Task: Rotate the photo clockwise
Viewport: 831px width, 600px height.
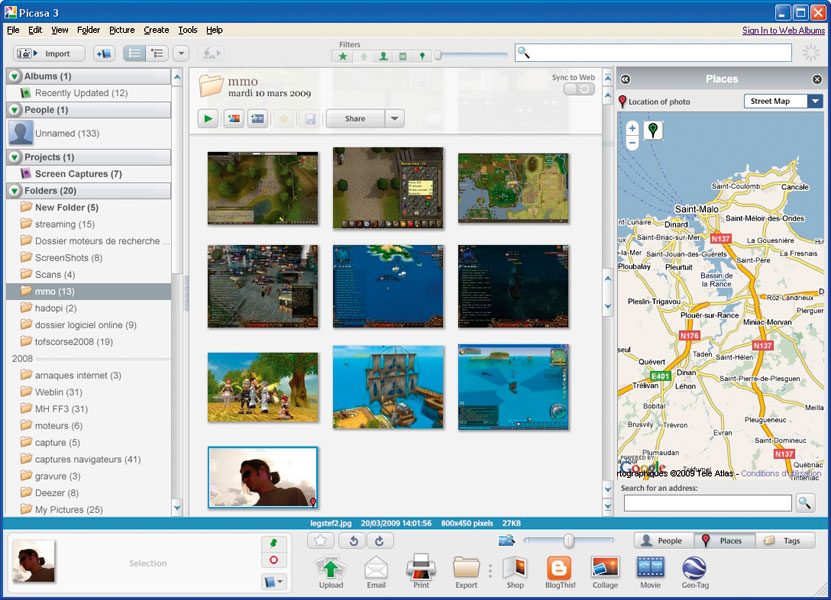Action: click(379, 541)
